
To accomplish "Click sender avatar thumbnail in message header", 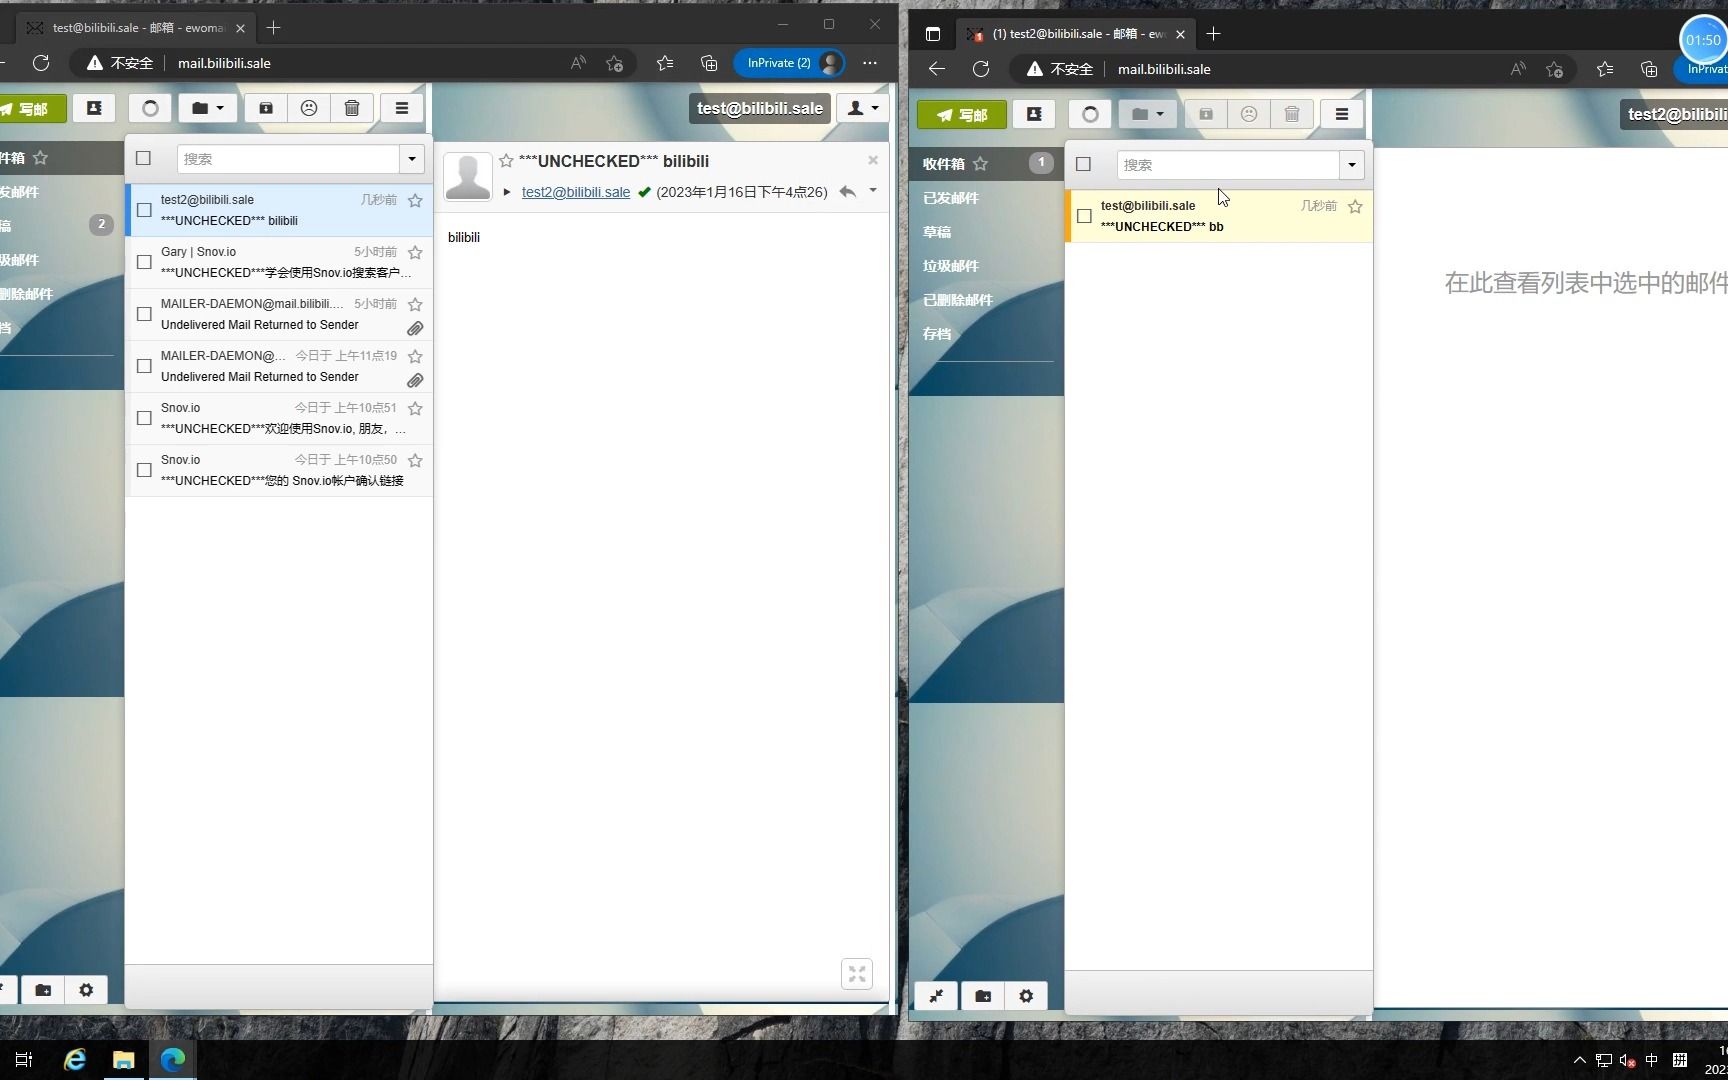I will 468,177.
